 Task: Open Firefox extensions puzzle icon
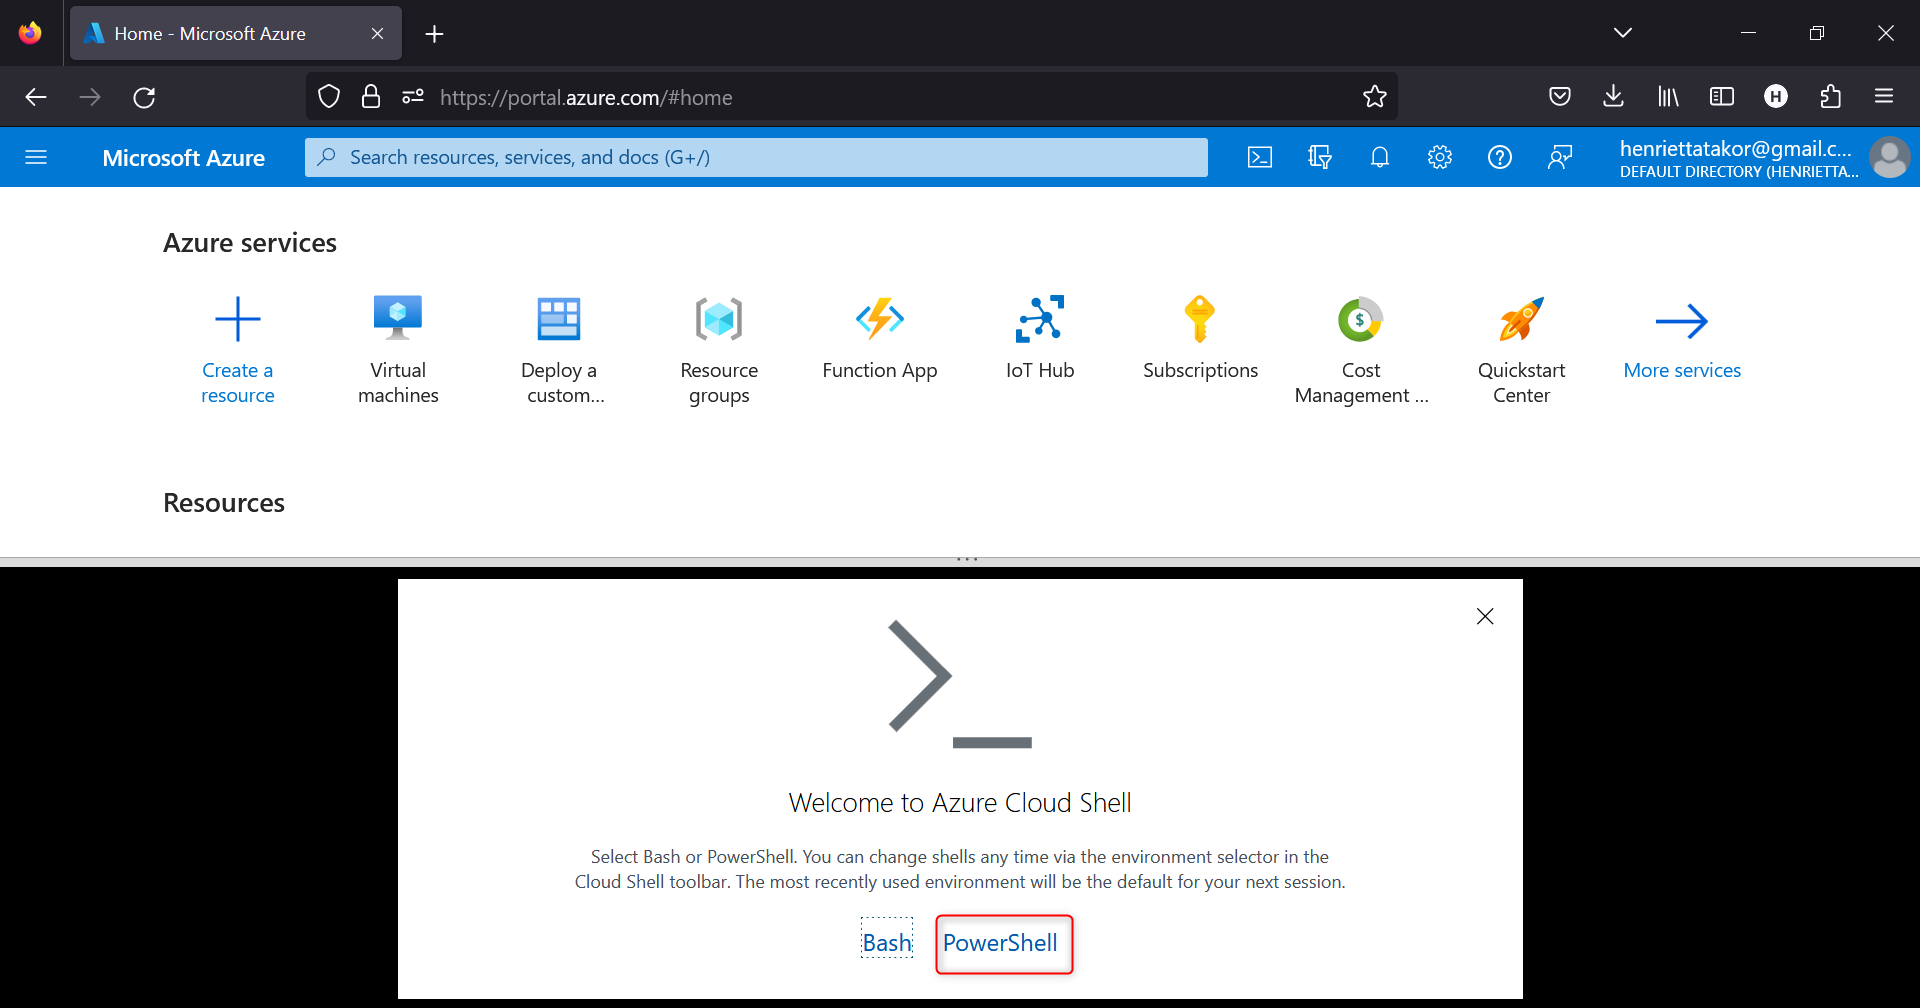pyautogui.click(x=1831, y=97)
